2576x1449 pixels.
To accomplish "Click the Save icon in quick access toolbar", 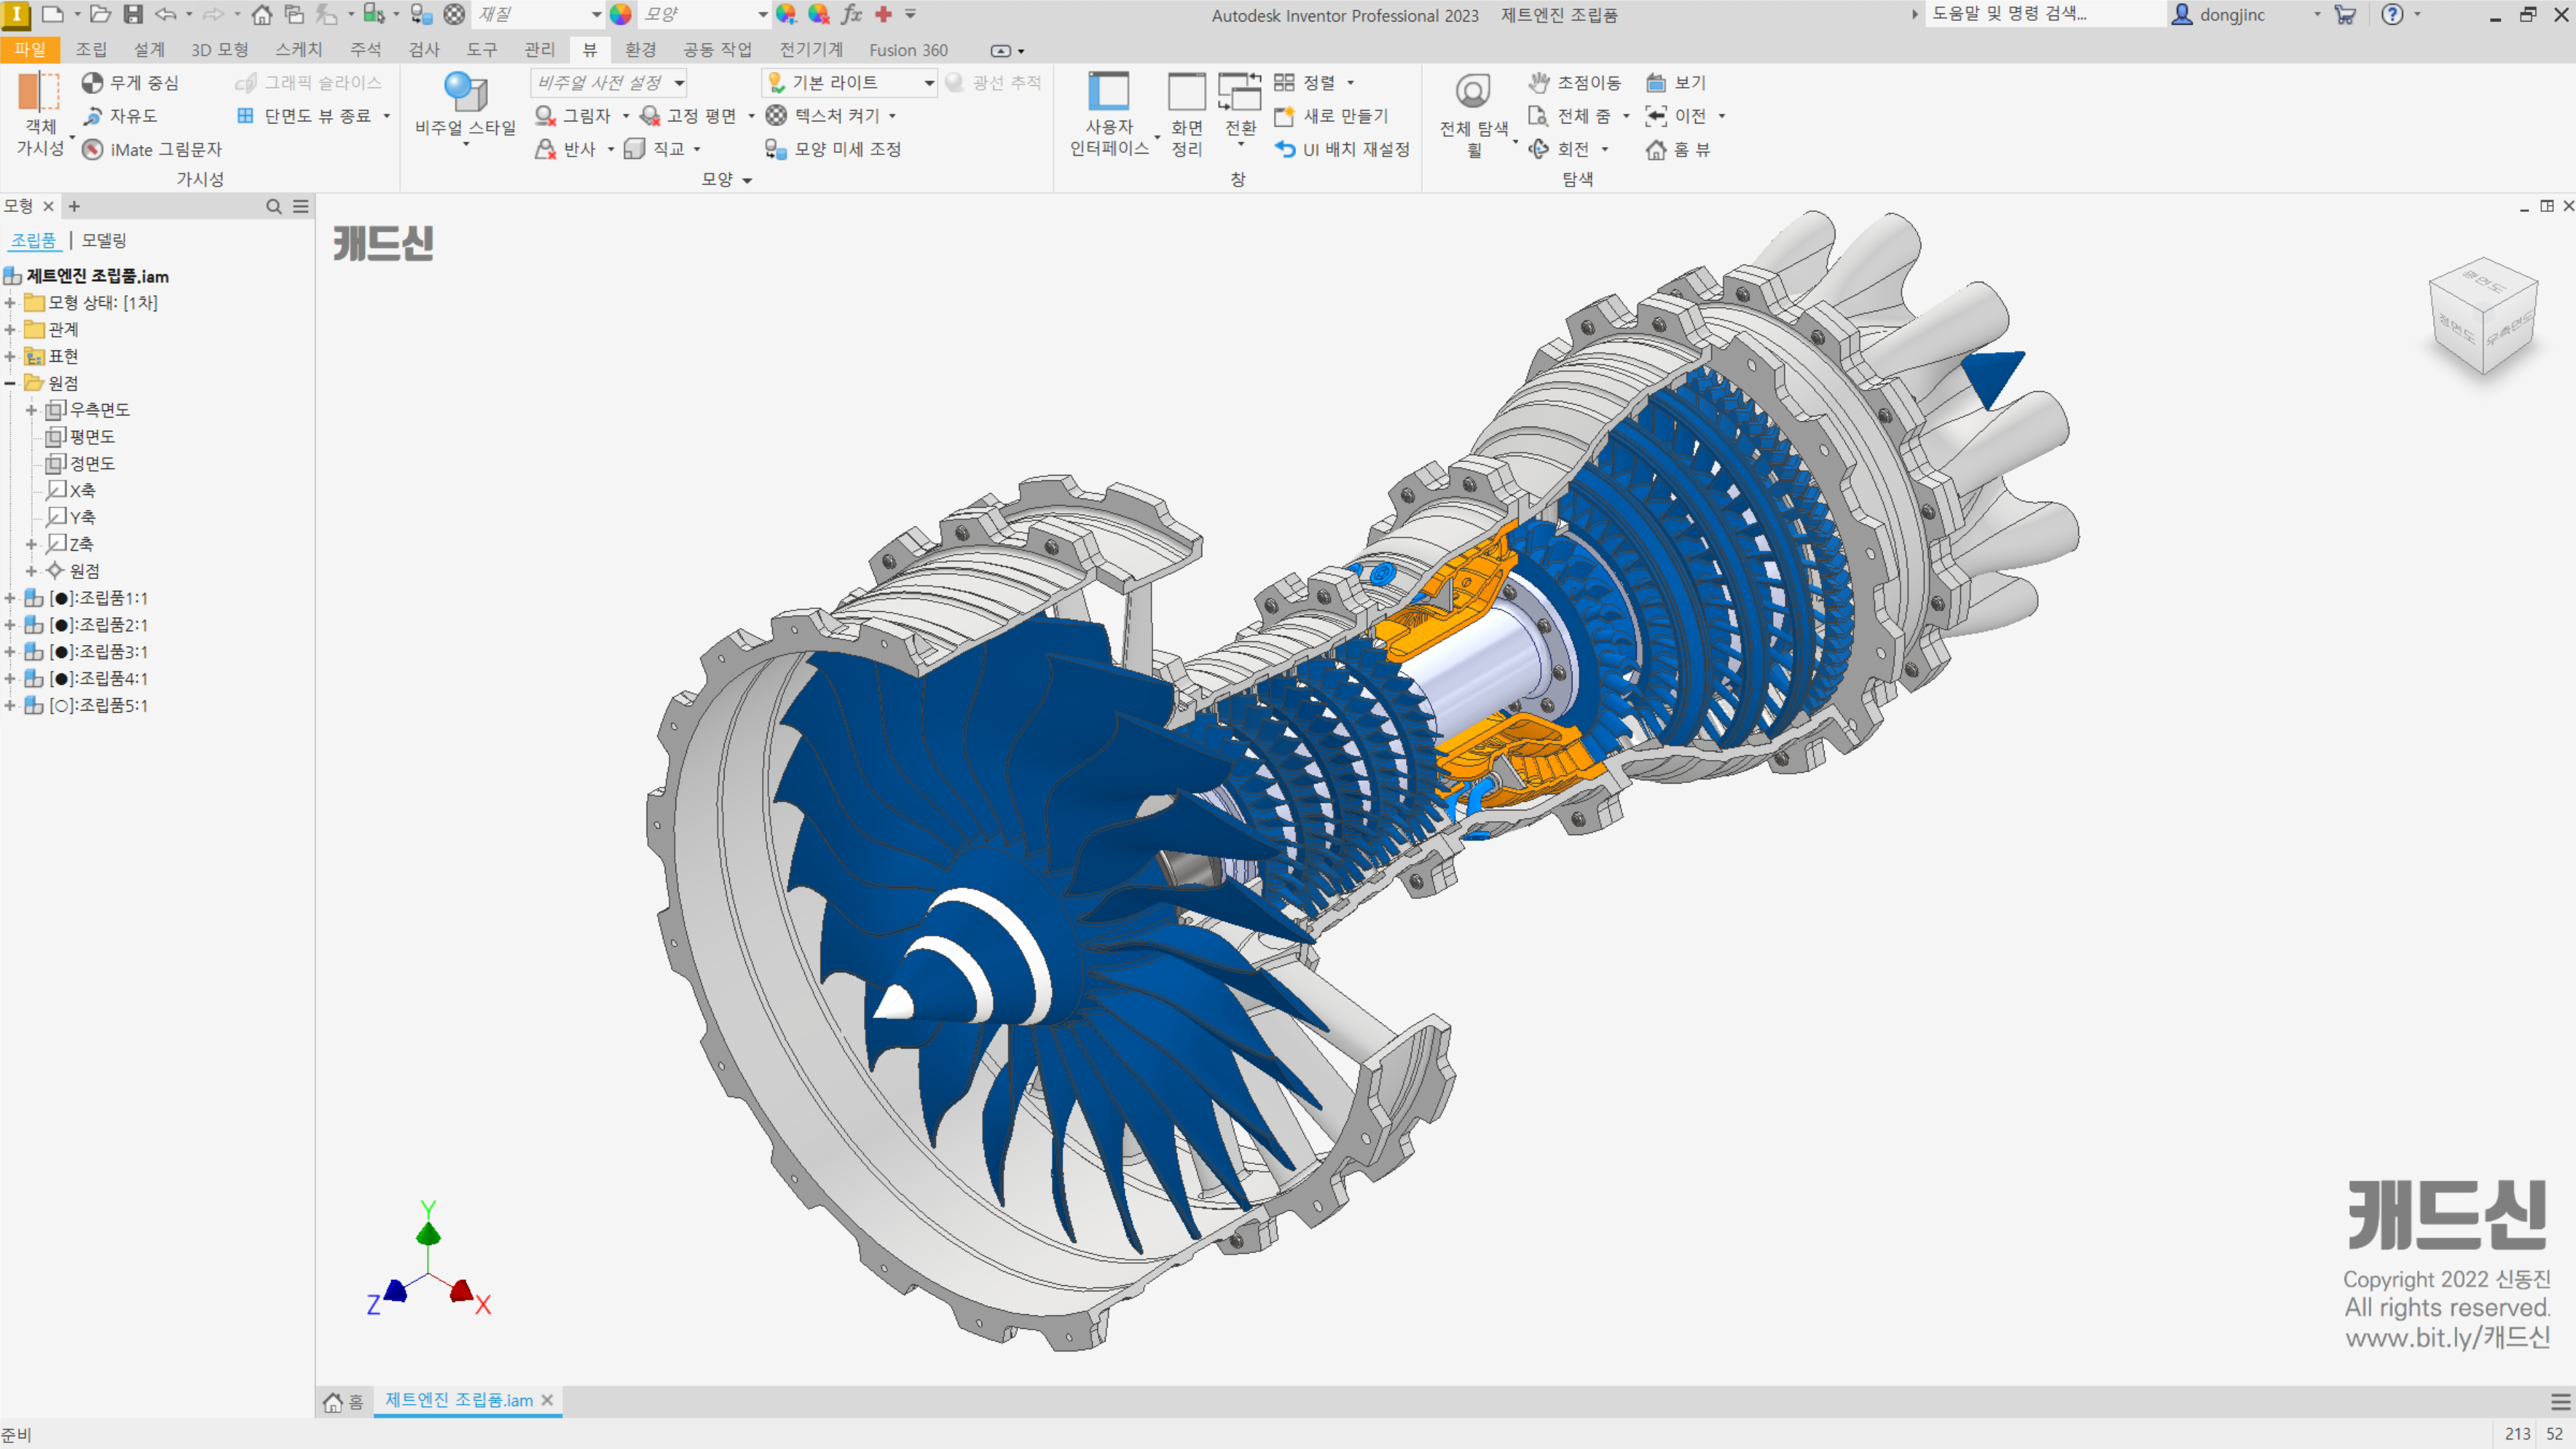I will click(x=133, y=14).
